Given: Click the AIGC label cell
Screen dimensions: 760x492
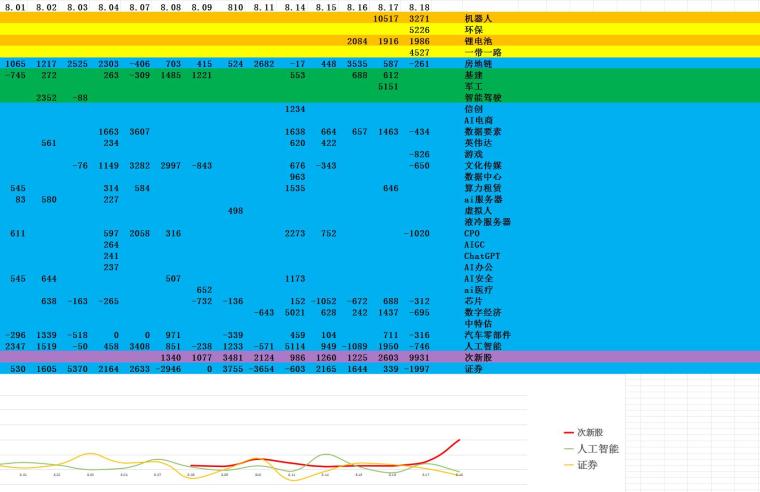Looking at the screenshot, I should [476, 244].
